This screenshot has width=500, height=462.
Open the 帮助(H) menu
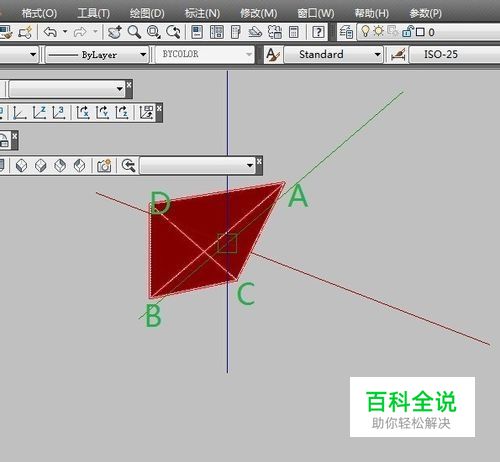click(372, 13)
